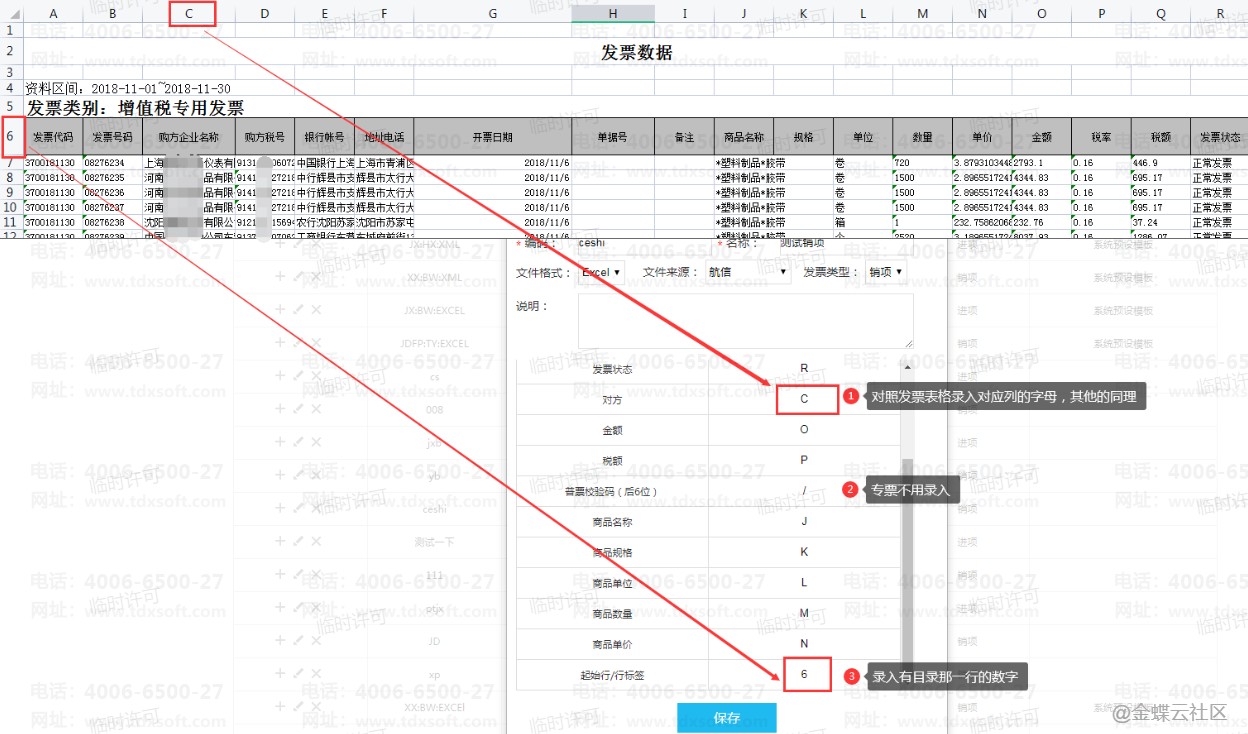Click the delete X icon in the ceshi row

[x=316, y=508]
